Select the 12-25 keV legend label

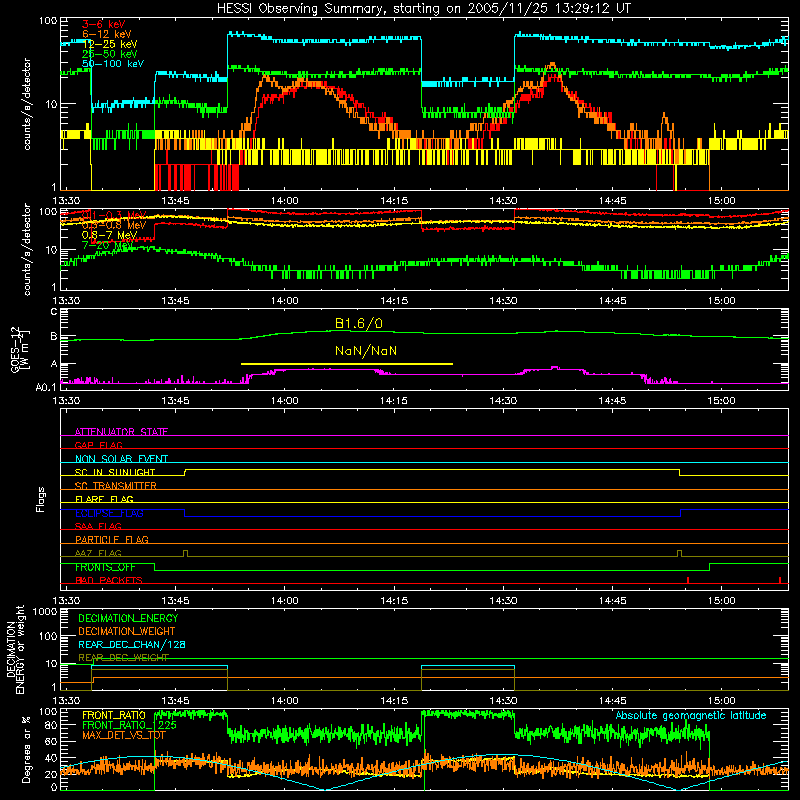(110, 44)
